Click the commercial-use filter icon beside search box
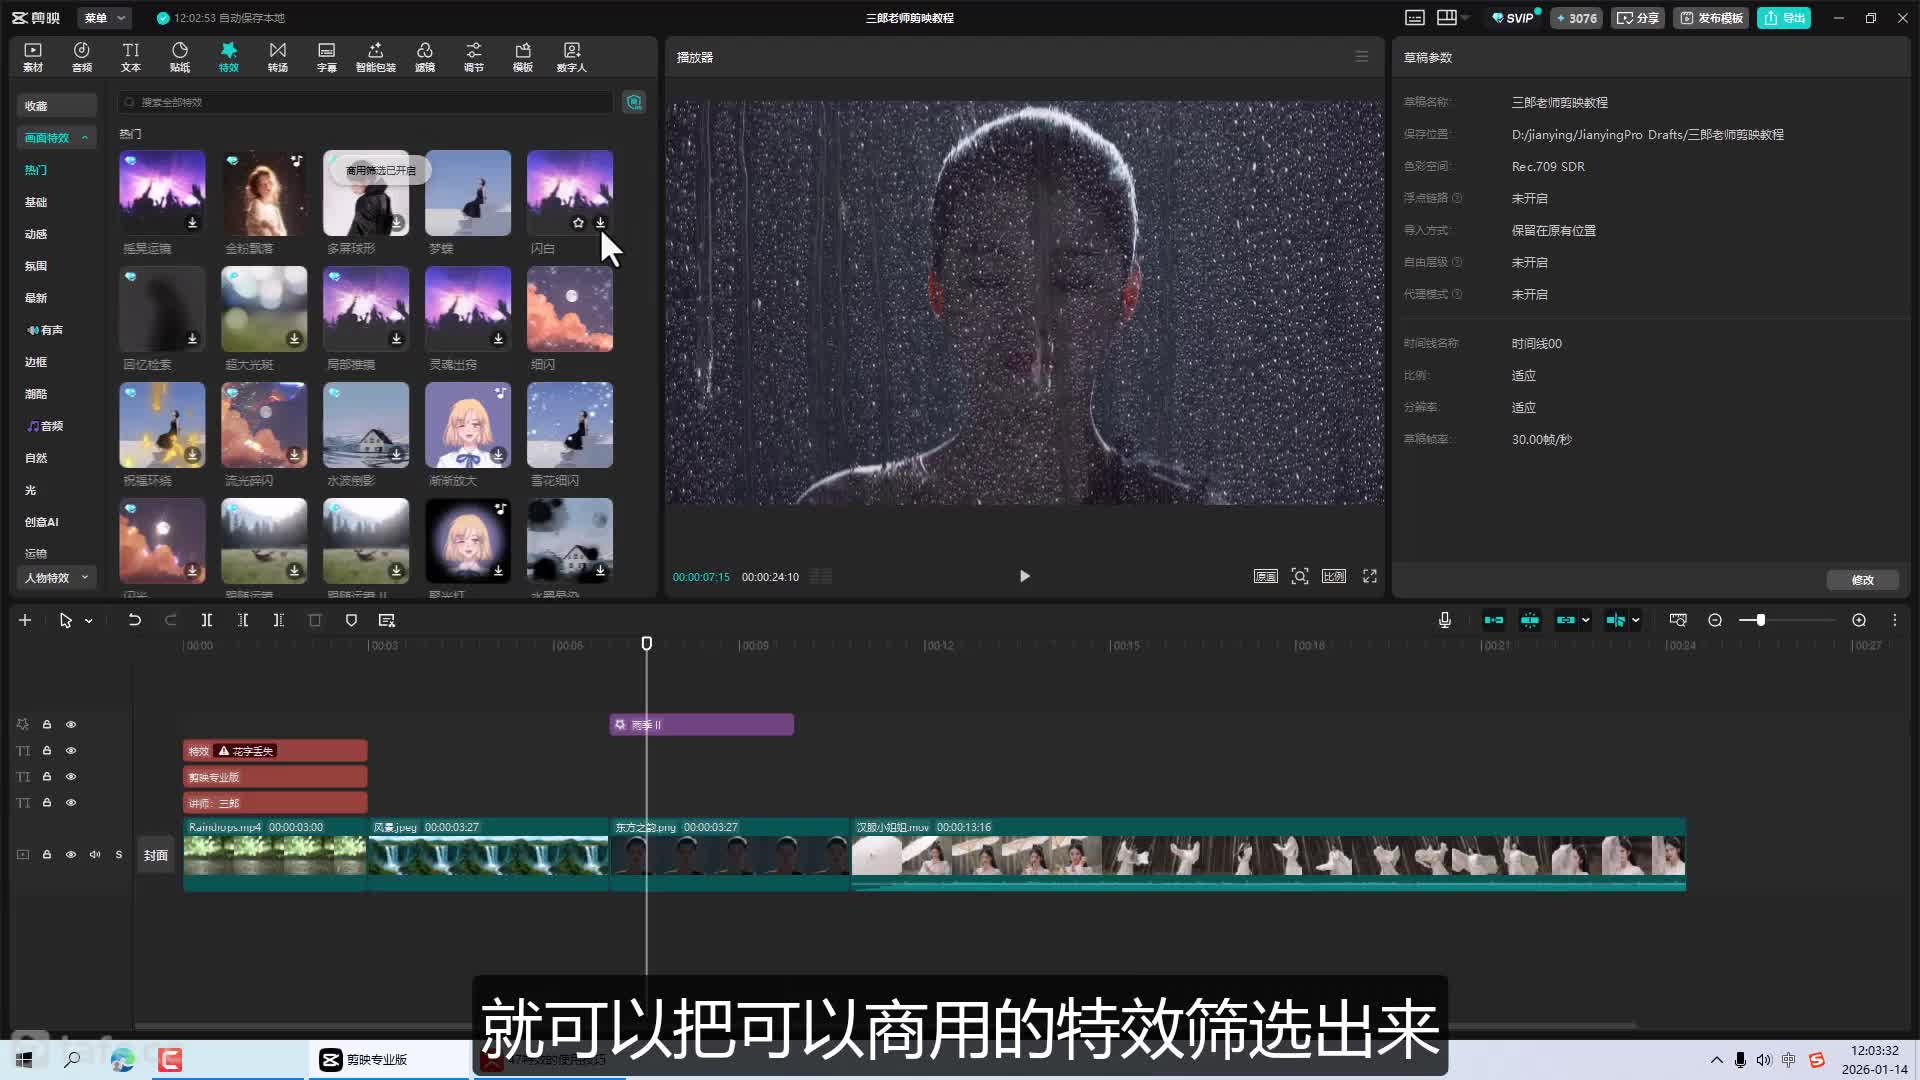The width and height of the screenshot is (1920, 1080). (x=634, y=102)
